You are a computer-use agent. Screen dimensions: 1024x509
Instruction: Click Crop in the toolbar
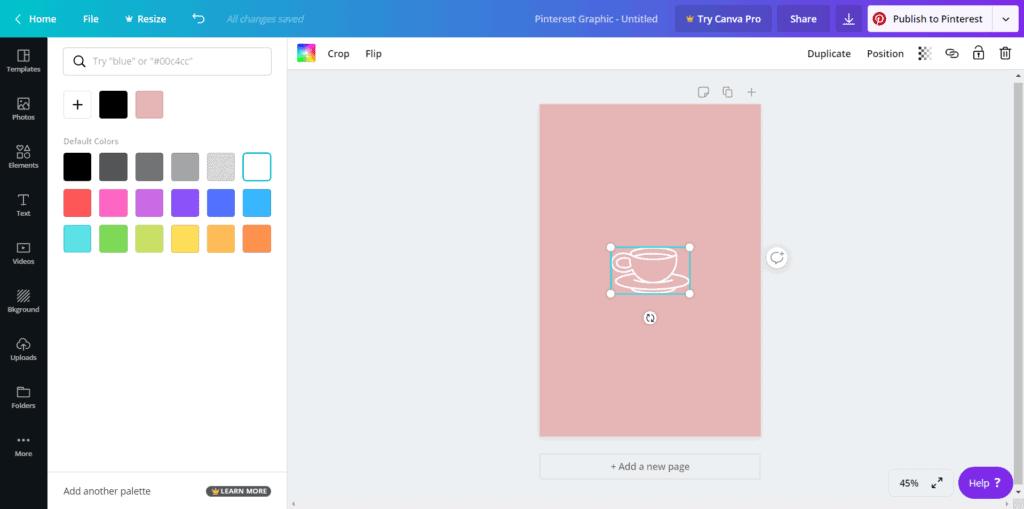tap(338, 54)
